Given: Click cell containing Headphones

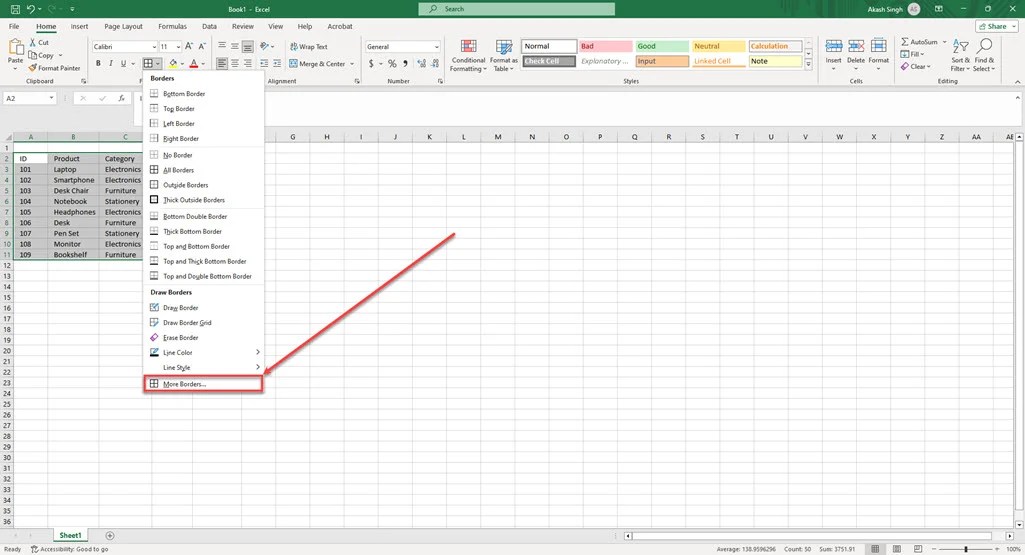Looking at the screenshot, I should coord(73,212).
